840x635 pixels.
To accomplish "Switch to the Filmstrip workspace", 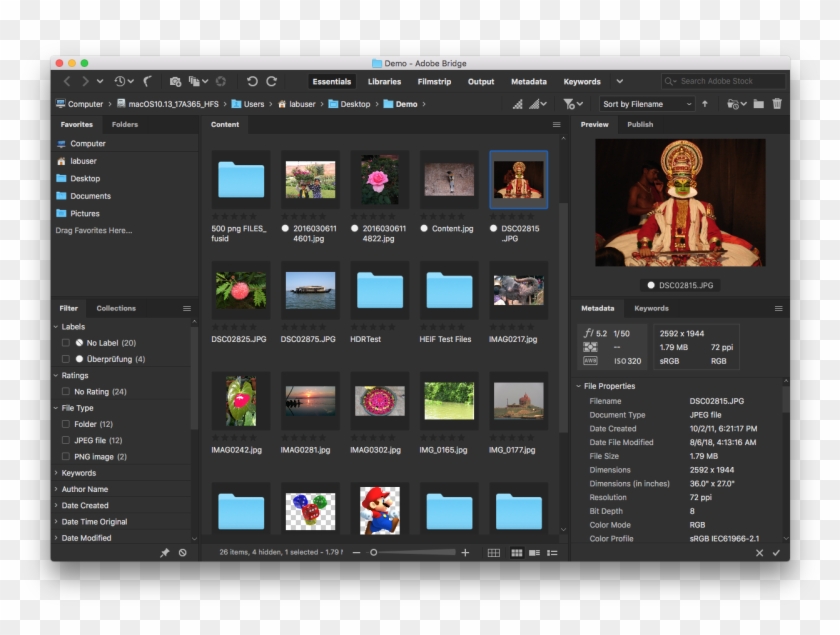I will click(434, 81).
